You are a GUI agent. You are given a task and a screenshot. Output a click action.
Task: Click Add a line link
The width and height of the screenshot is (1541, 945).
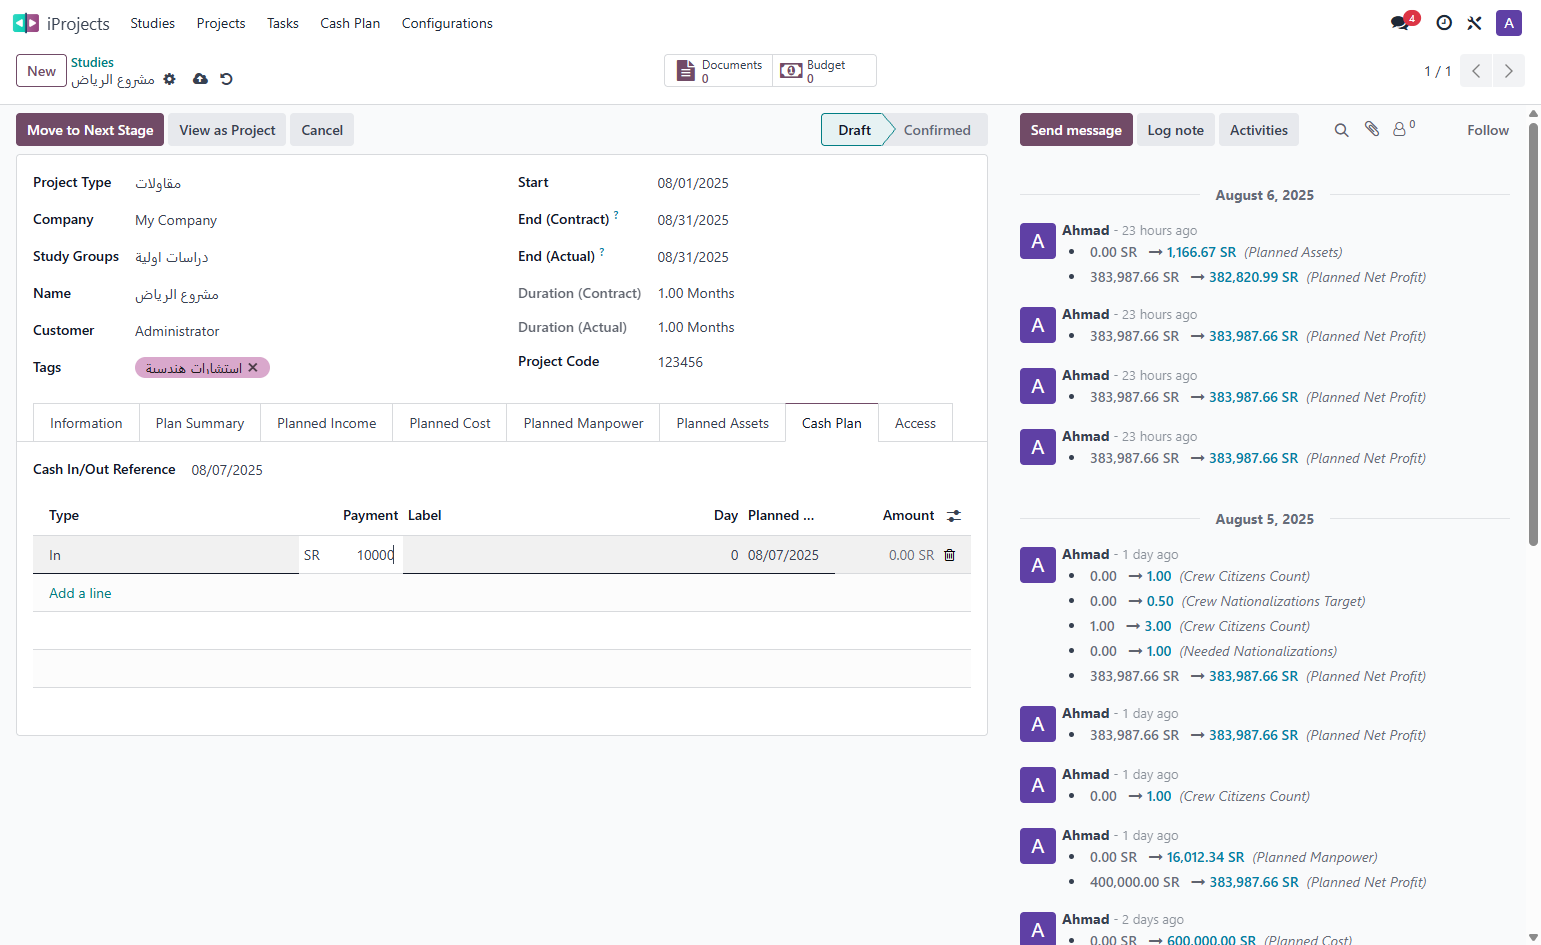(x=80, y=593)
